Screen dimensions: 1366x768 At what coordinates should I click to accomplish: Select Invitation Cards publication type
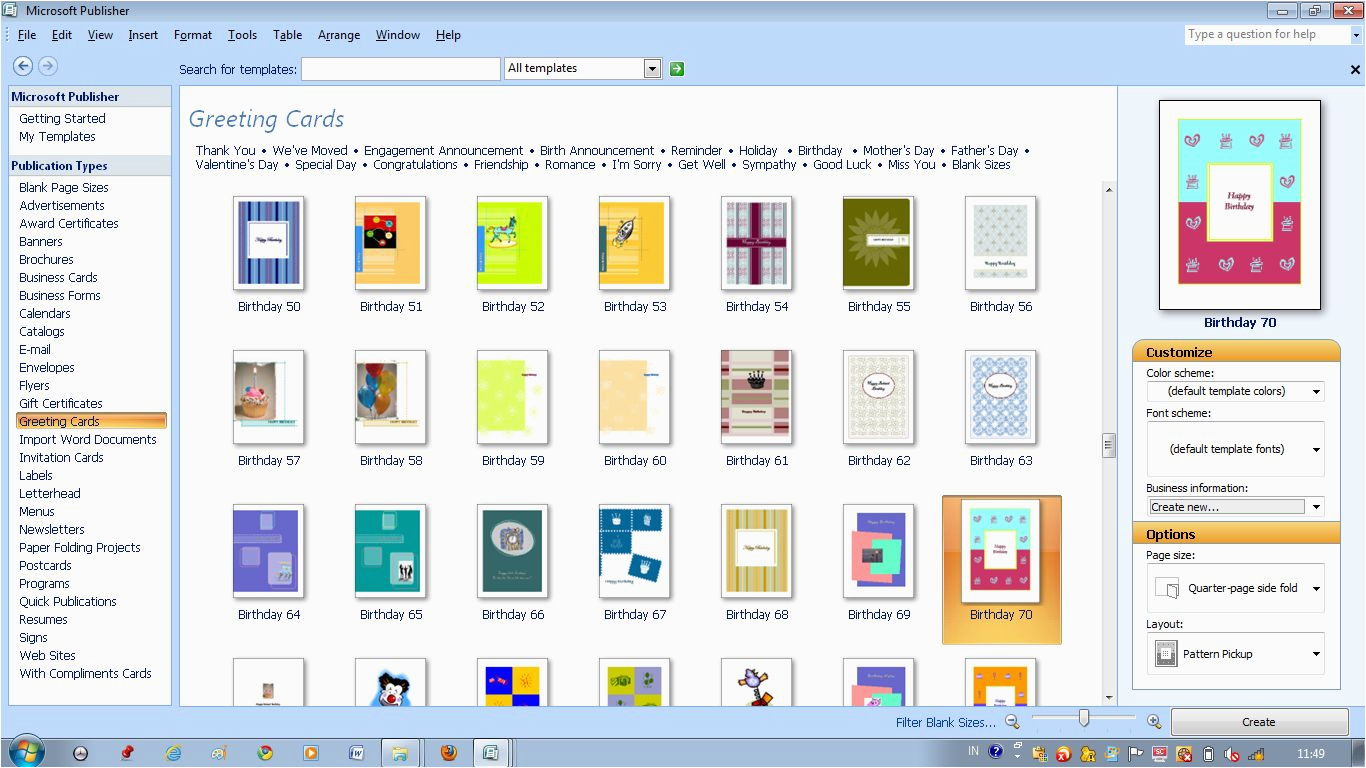click(x=61, y=458)
